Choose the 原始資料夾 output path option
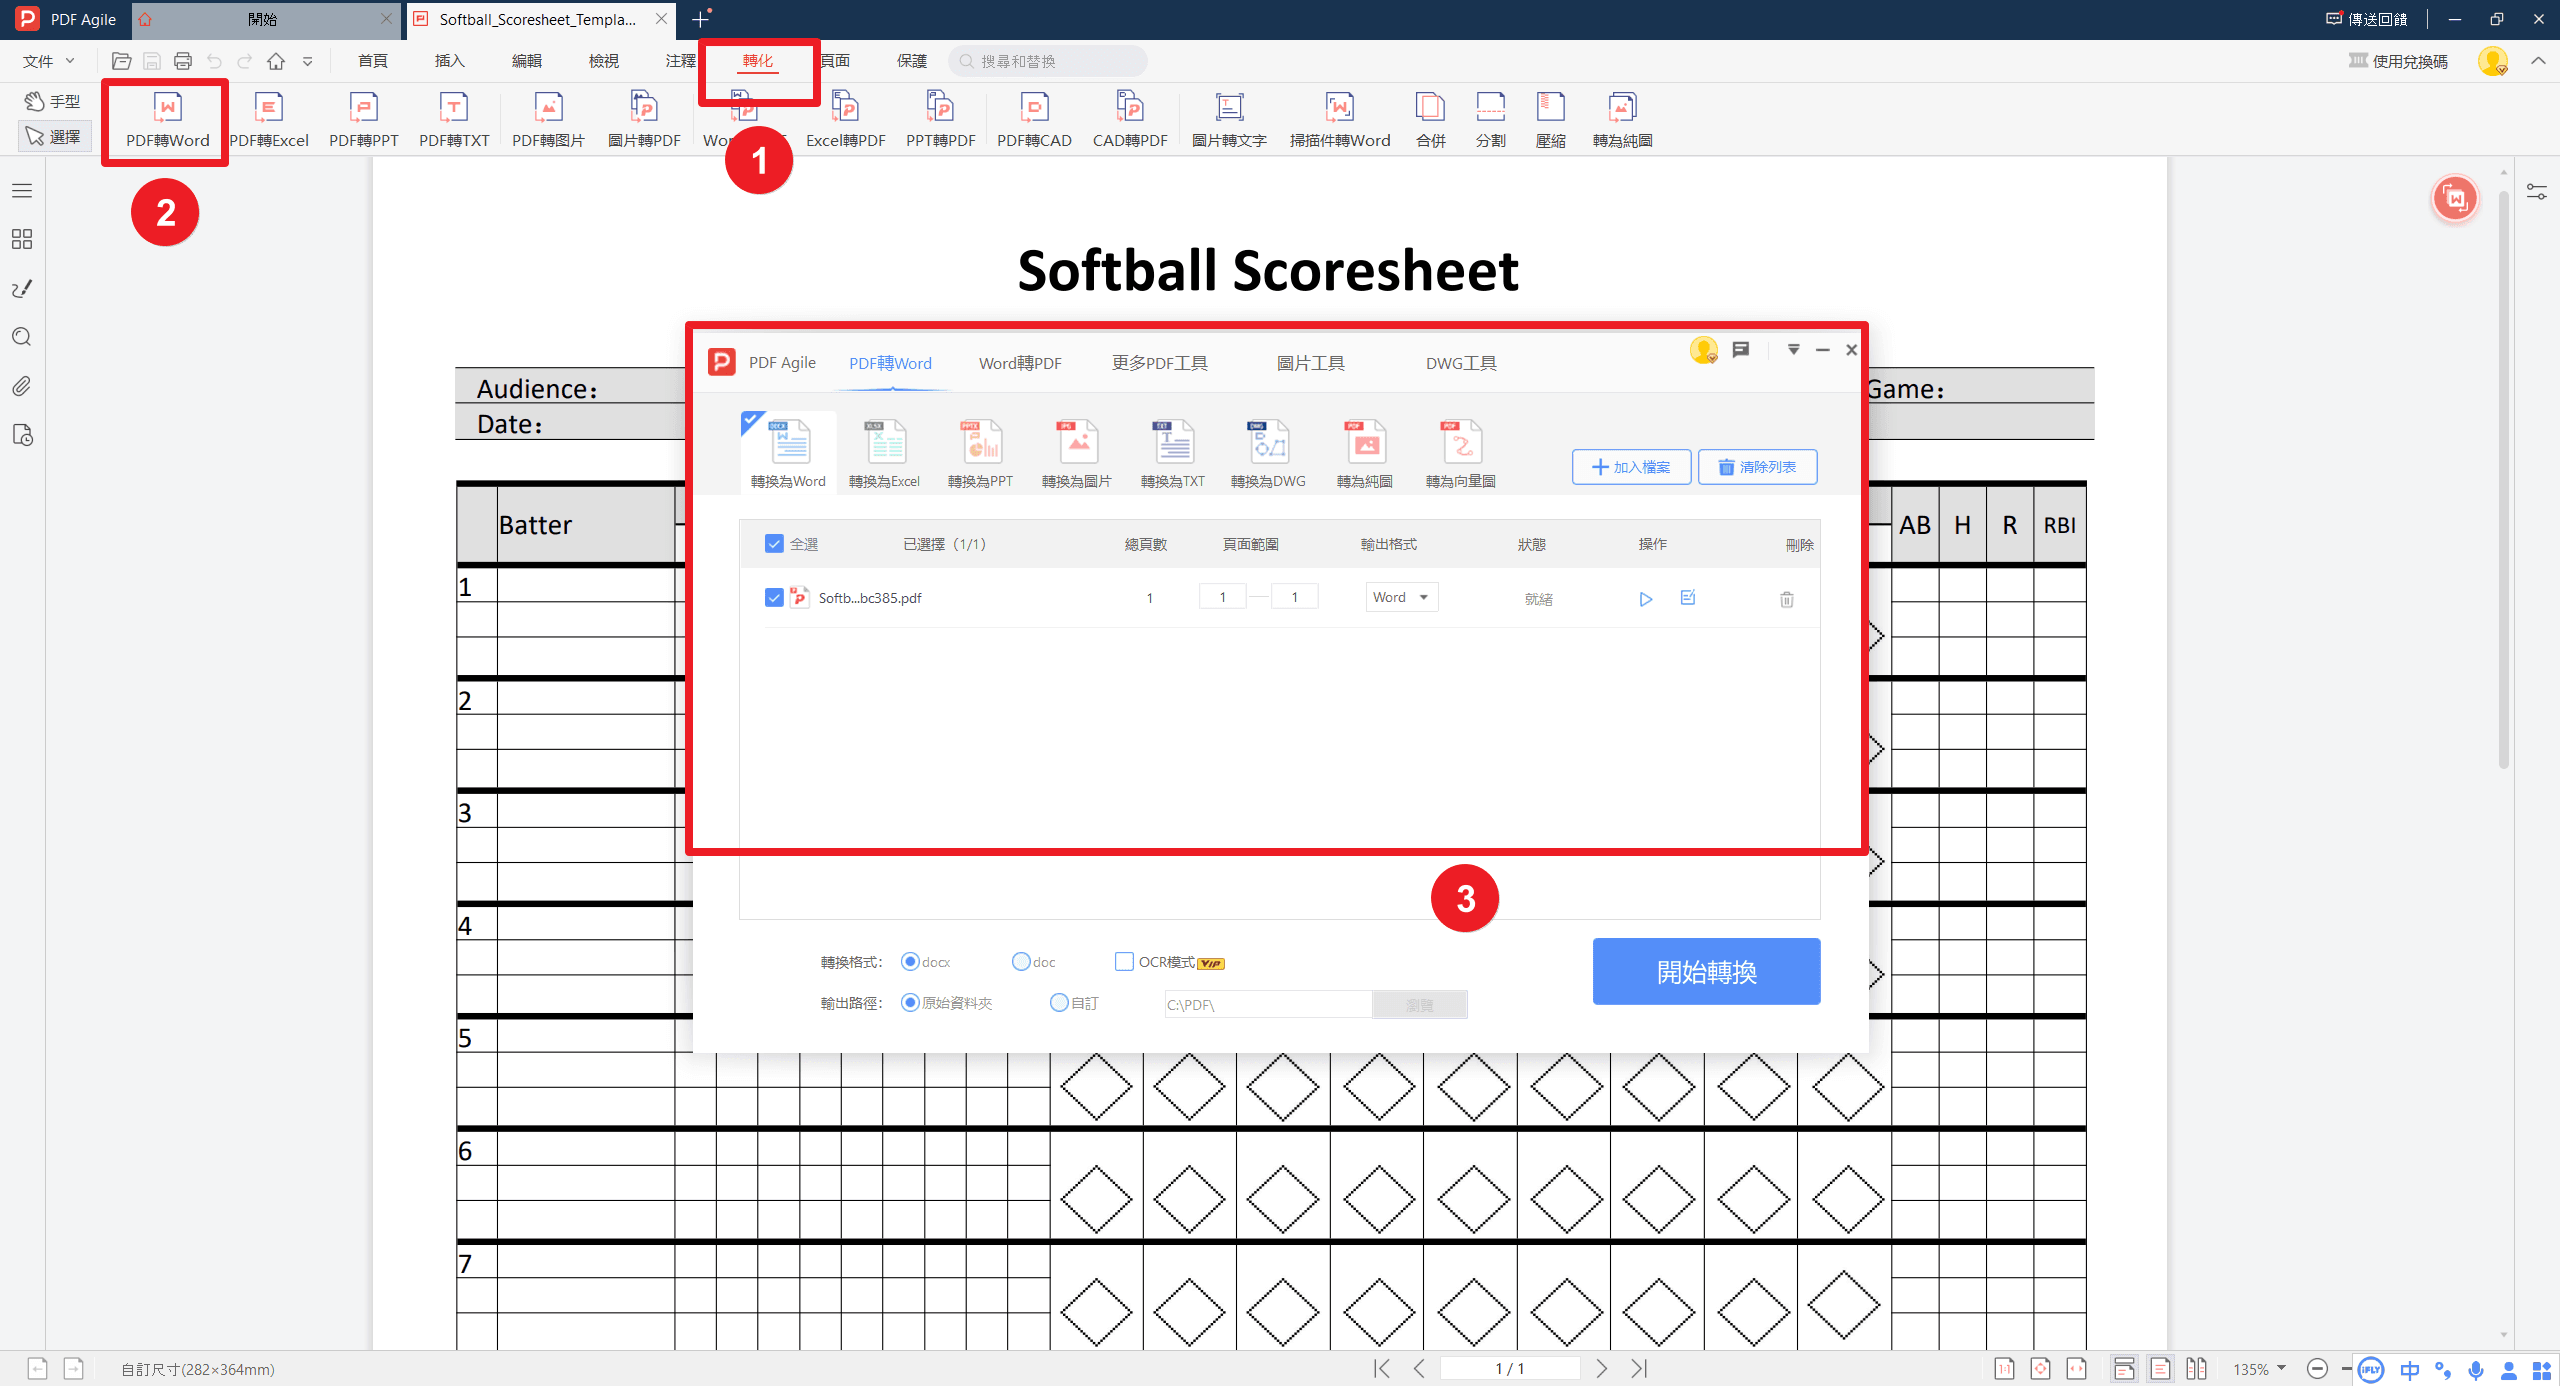Viewport: 2560px width, 1386px height. click(910, 1002)
